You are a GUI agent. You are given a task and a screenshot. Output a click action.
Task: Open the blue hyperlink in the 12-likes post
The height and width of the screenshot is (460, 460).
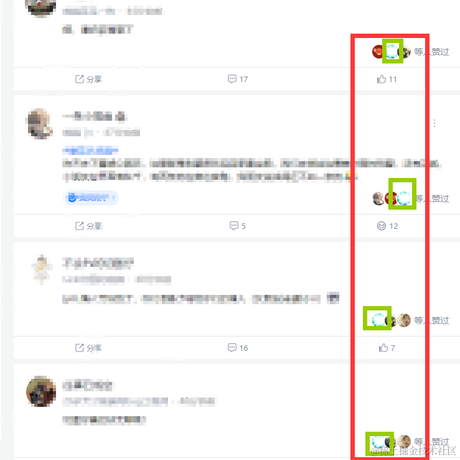90,150
